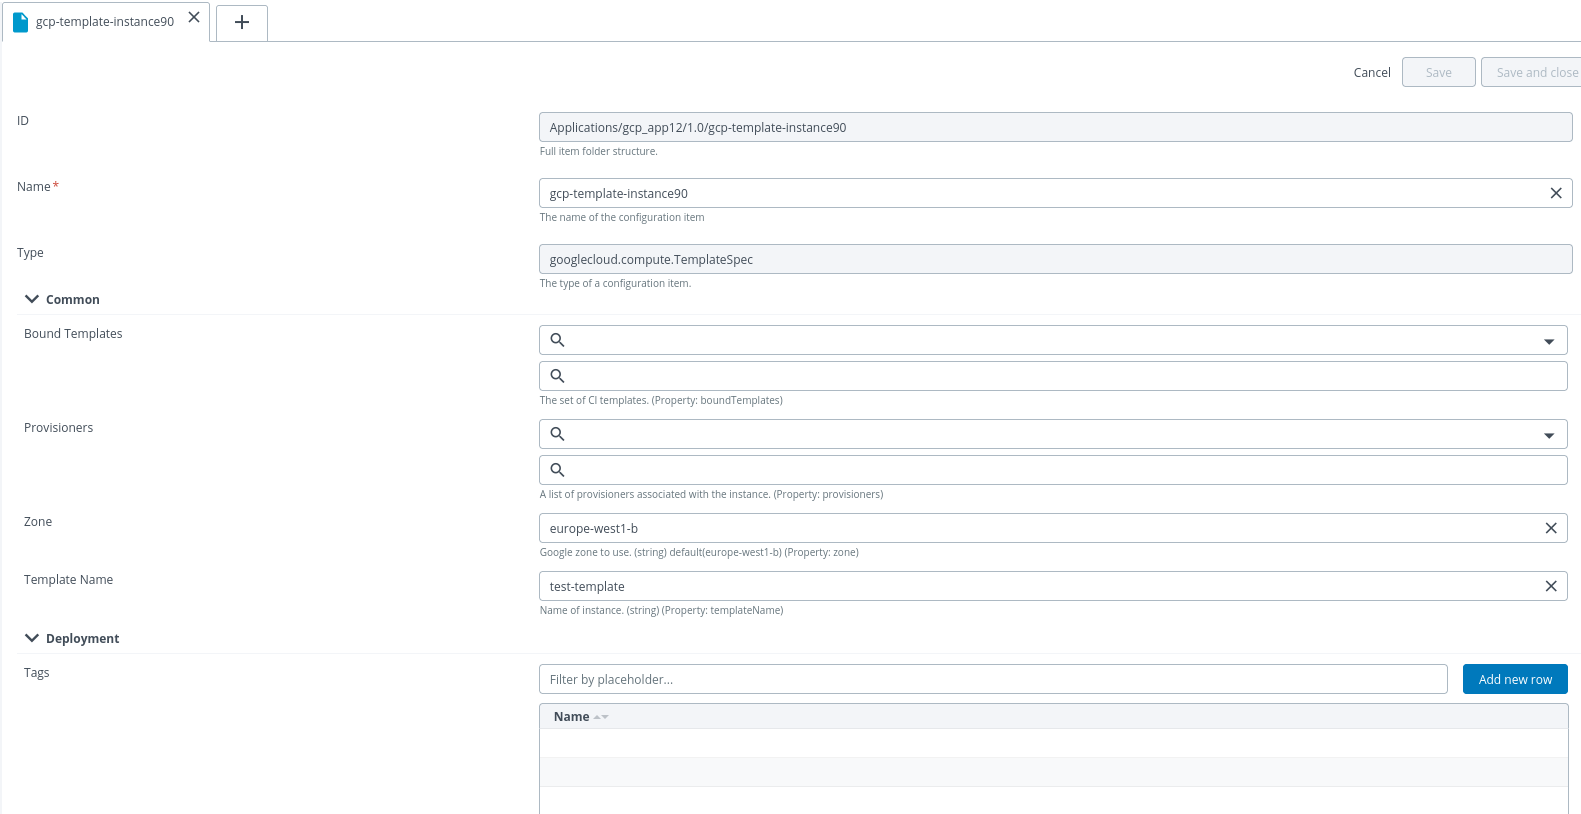The width and height of the screenshot is (1581, 814).
Task: Click the Save and close button
Action: point(1535,72)
